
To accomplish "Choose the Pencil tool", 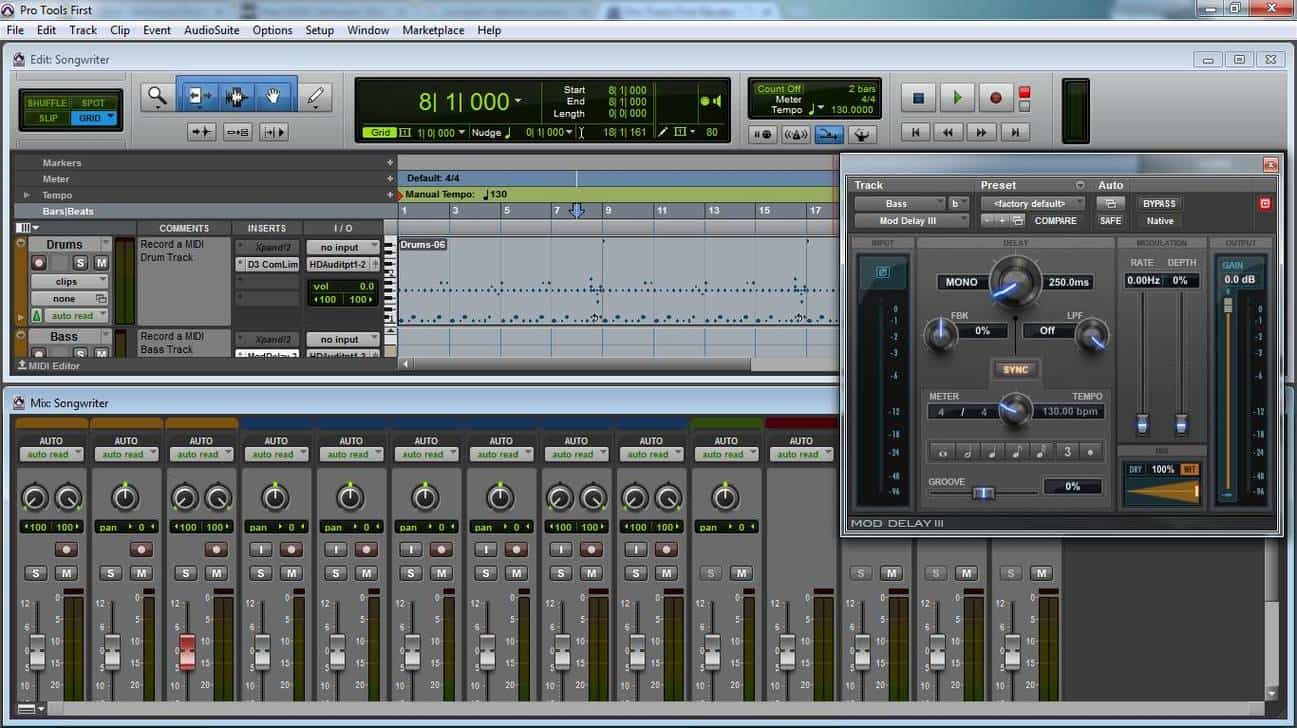I will pos(315,97).
